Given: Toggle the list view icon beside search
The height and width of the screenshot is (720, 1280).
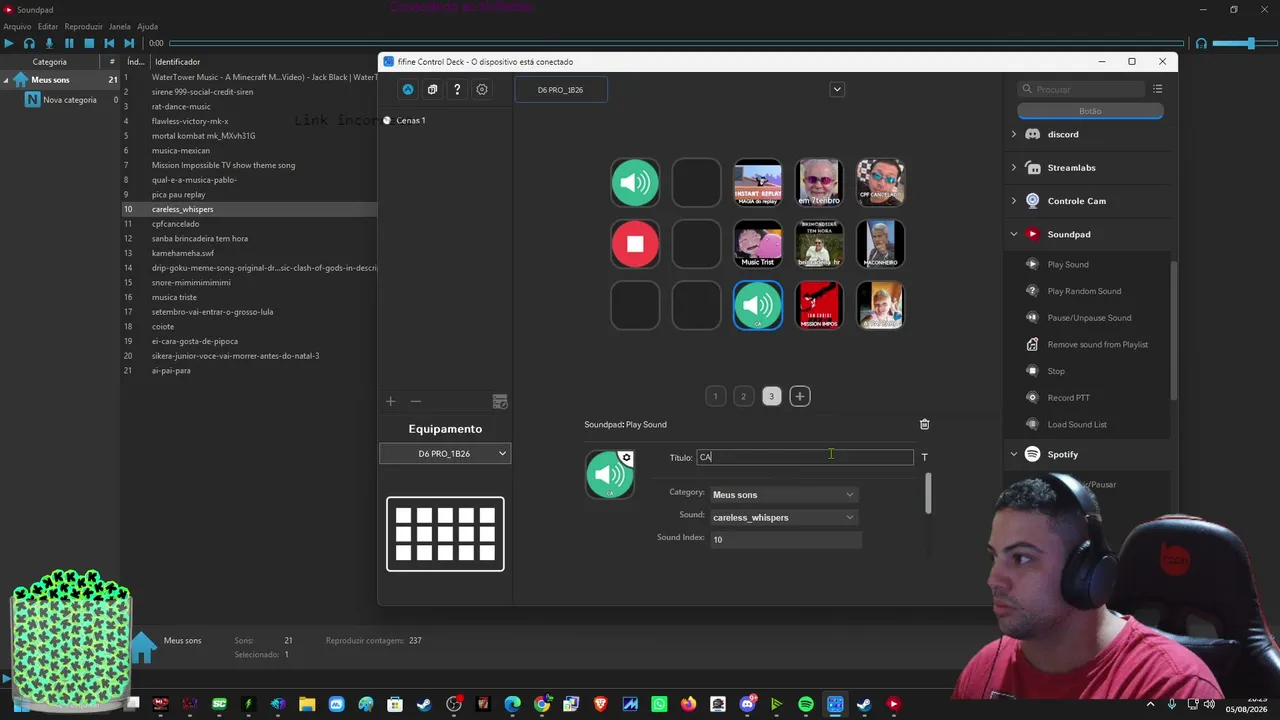Looking at the screenshot, I should [x=1157, y=89].
